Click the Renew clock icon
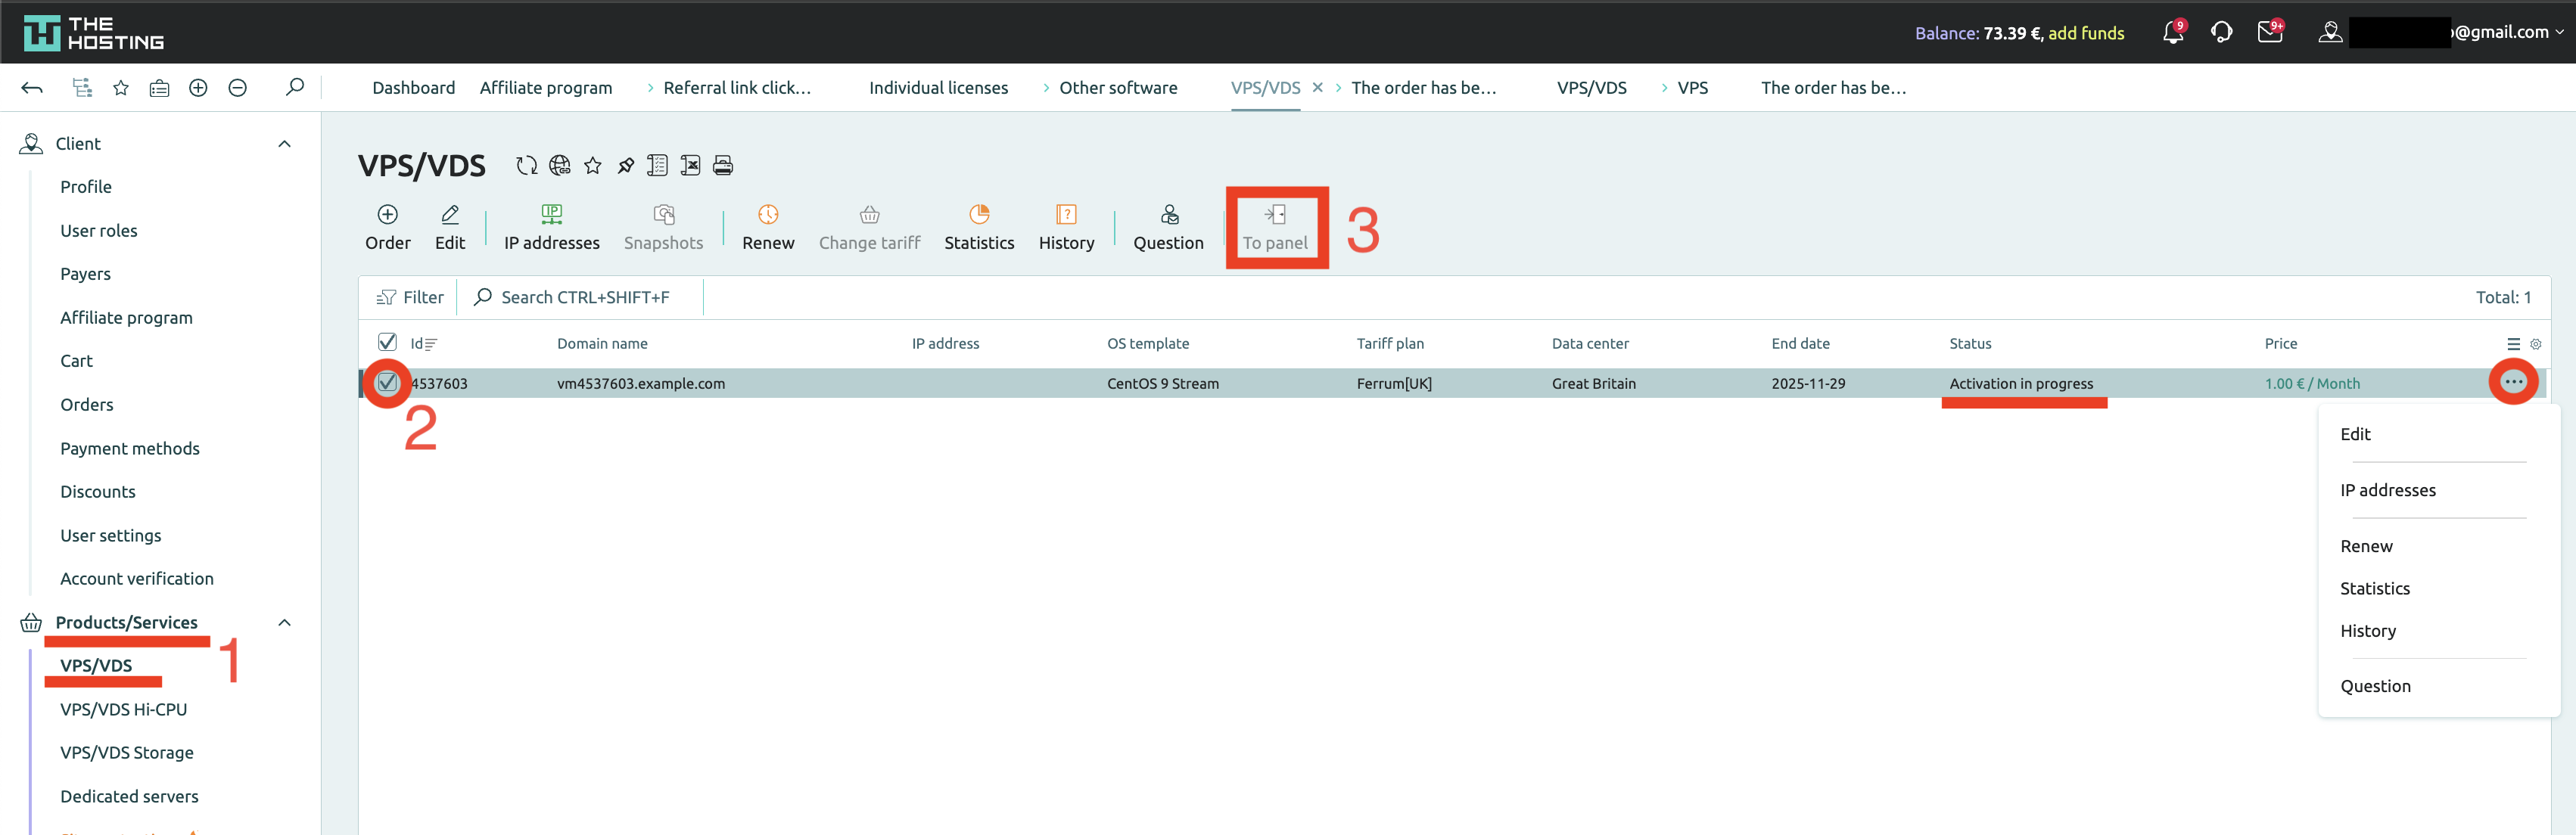The width and height of the screenshot is (2576, 835). click(x=768, y=214)
